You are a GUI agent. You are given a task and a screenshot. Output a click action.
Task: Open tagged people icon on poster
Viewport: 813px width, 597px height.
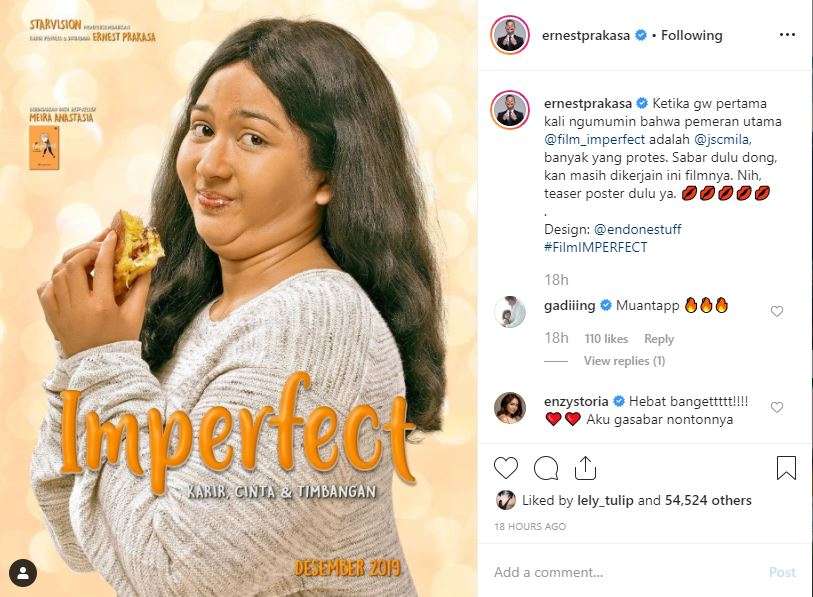[23, 573]
